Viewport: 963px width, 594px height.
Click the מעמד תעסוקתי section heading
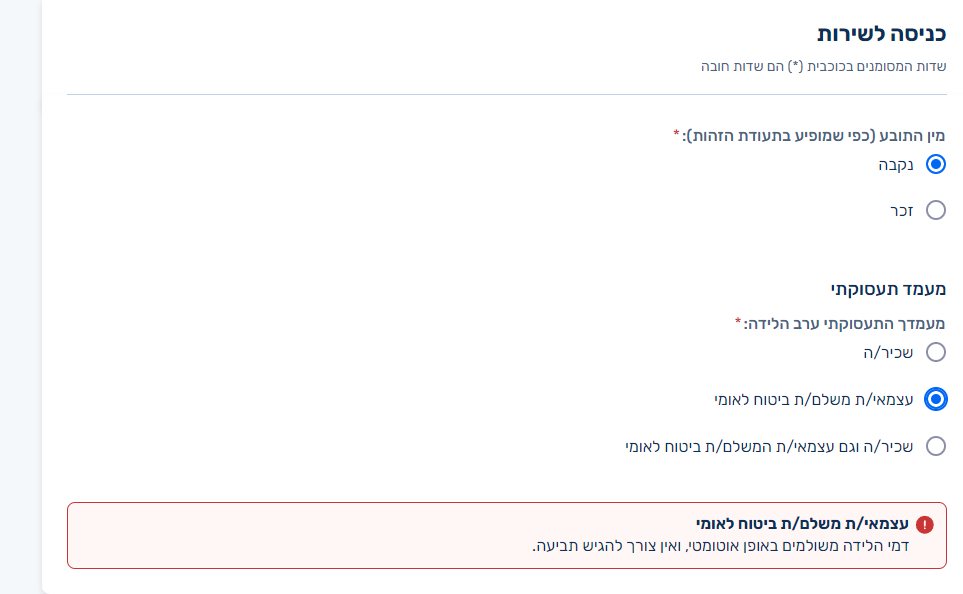(x=888, y=289)
